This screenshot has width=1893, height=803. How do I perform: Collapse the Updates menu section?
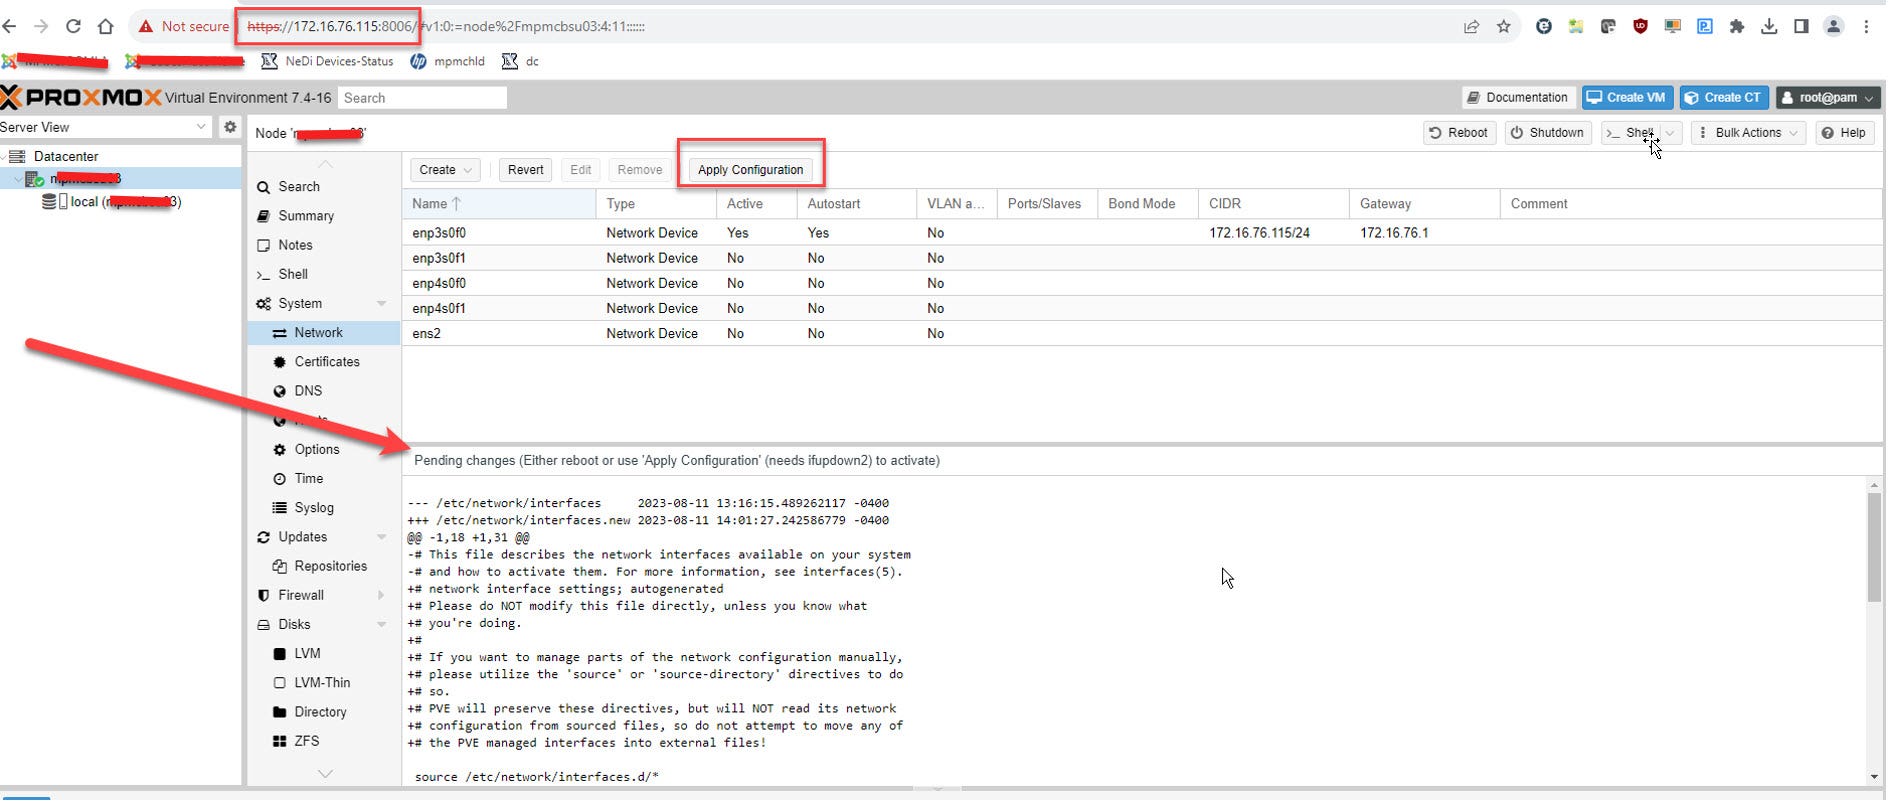pos(381,537)
